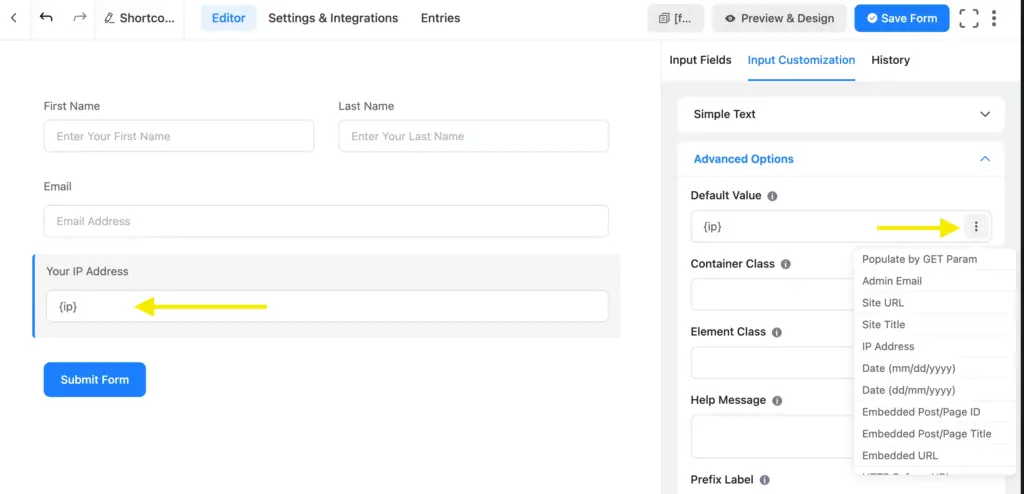Collapse the Advanced Options section
Screen dimensions: 1024x494
[841, 159]
